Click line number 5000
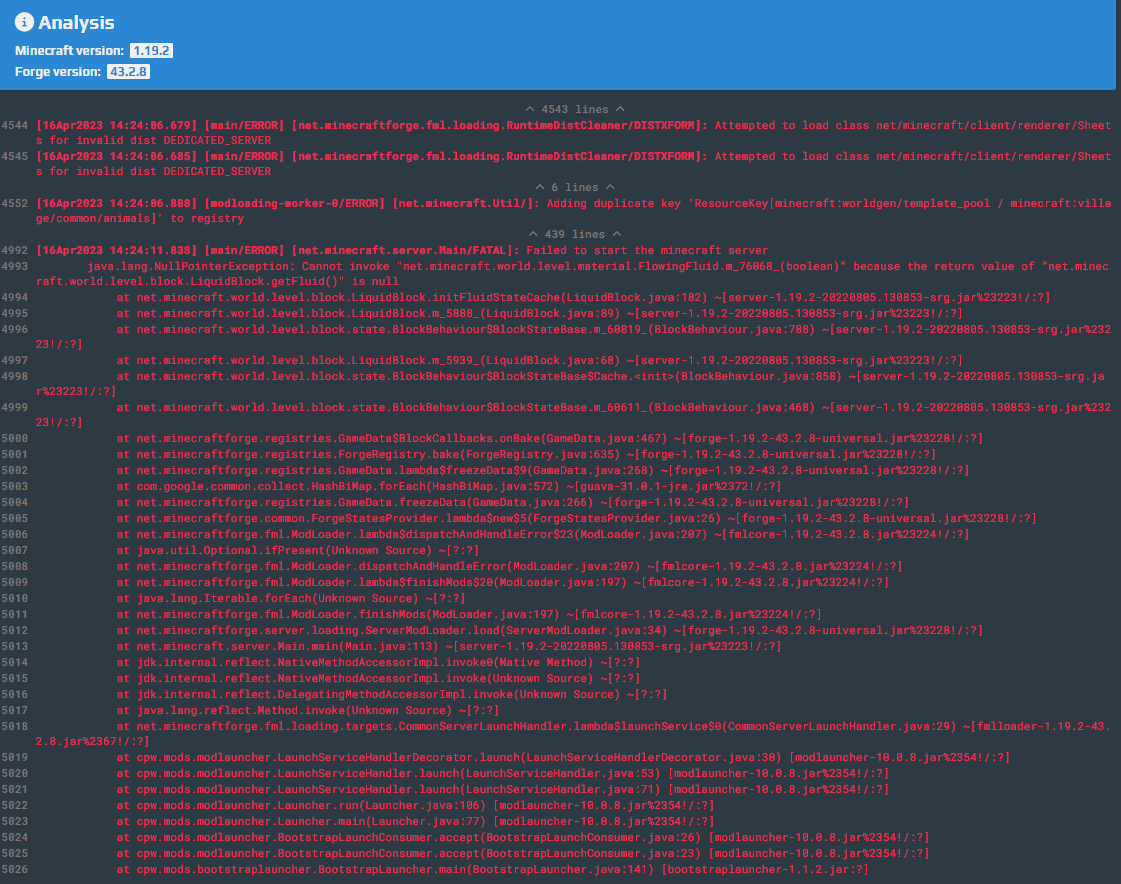 click(15, 438)
